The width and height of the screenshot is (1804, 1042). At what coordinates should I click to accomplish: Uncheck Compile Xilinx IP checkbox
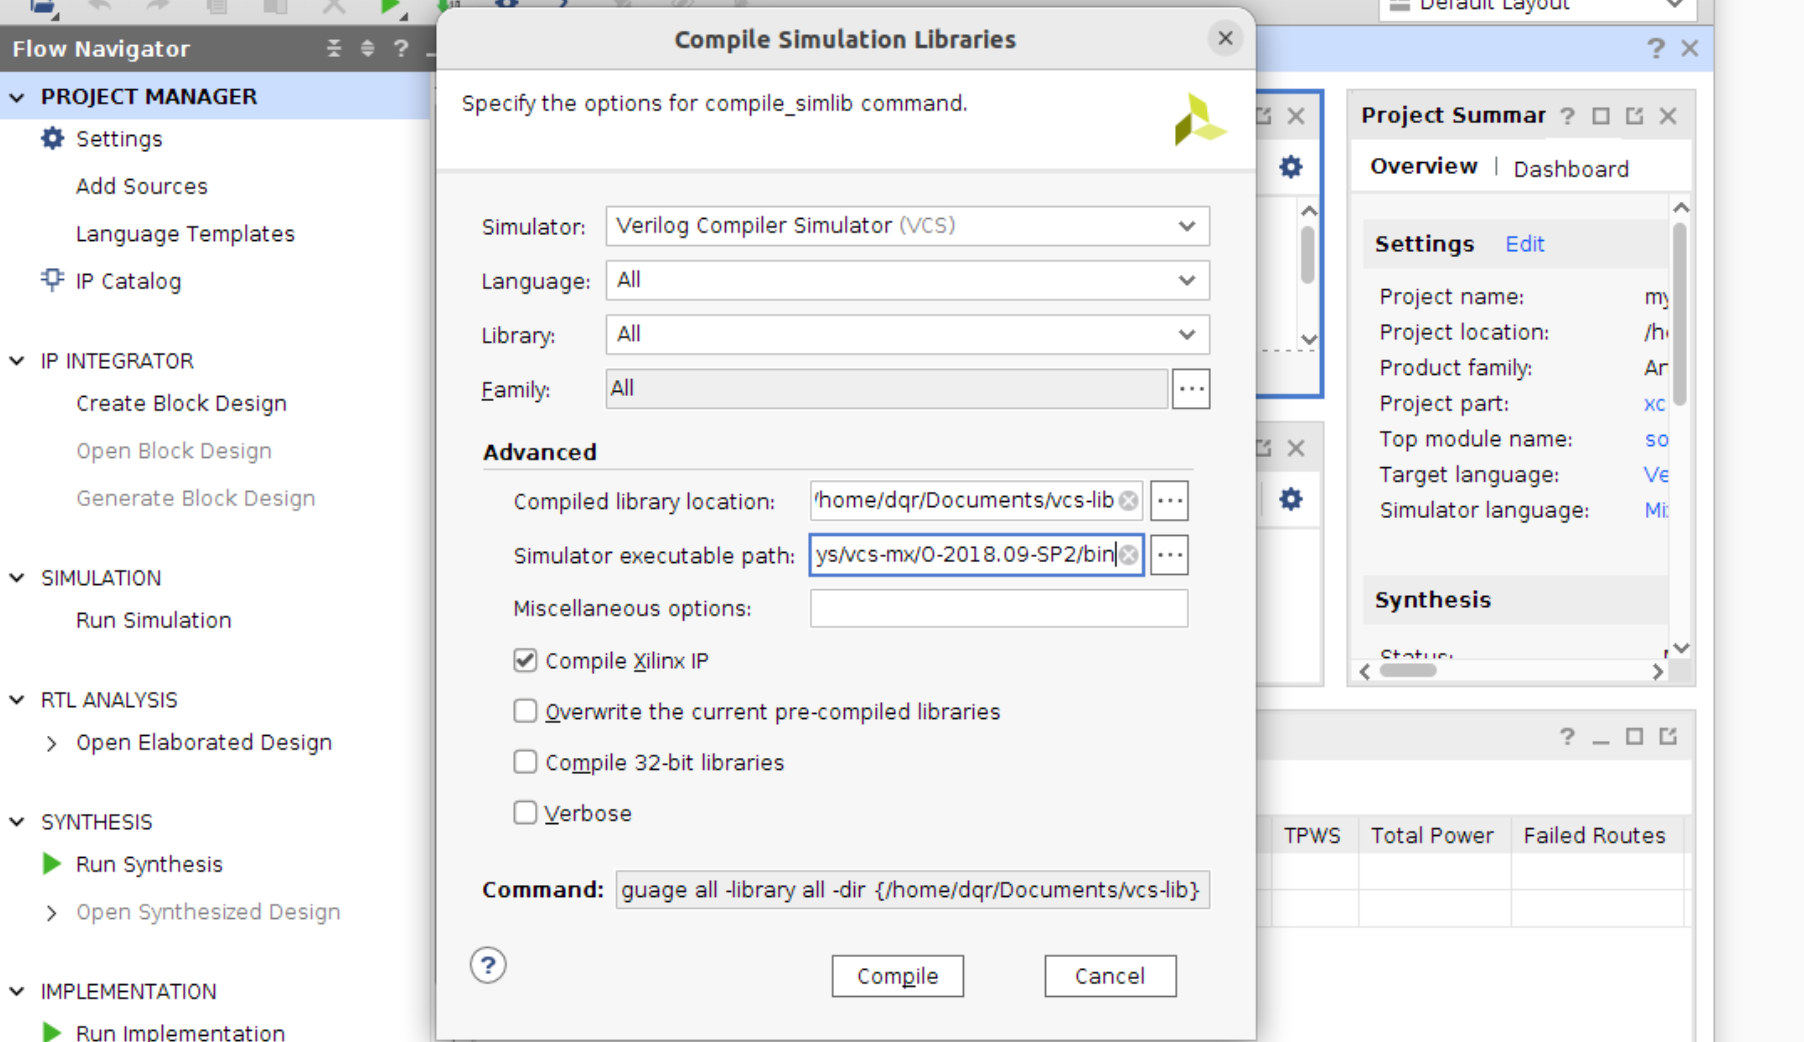pos(525,660)
